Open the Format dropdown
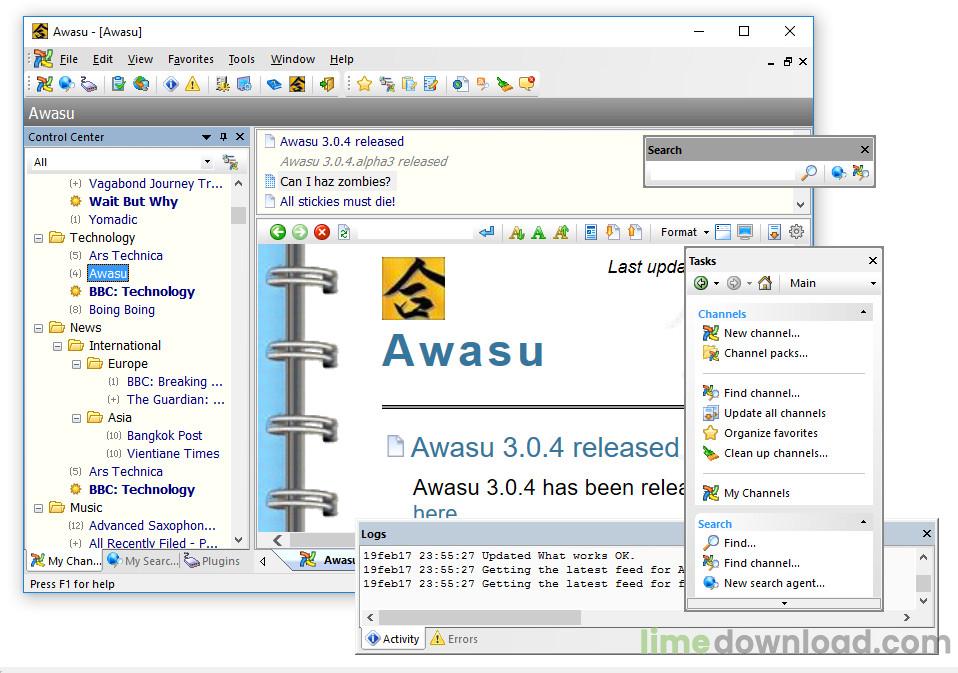The image size is (958, 673). click(x=684, y=232)
